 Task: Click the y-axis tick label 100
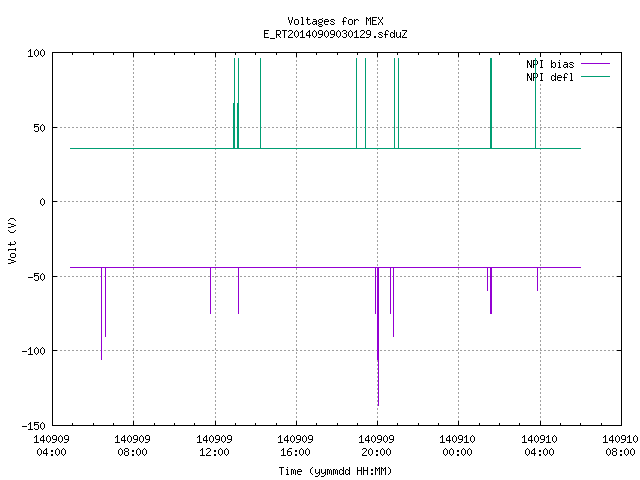[x=36, y=53]
